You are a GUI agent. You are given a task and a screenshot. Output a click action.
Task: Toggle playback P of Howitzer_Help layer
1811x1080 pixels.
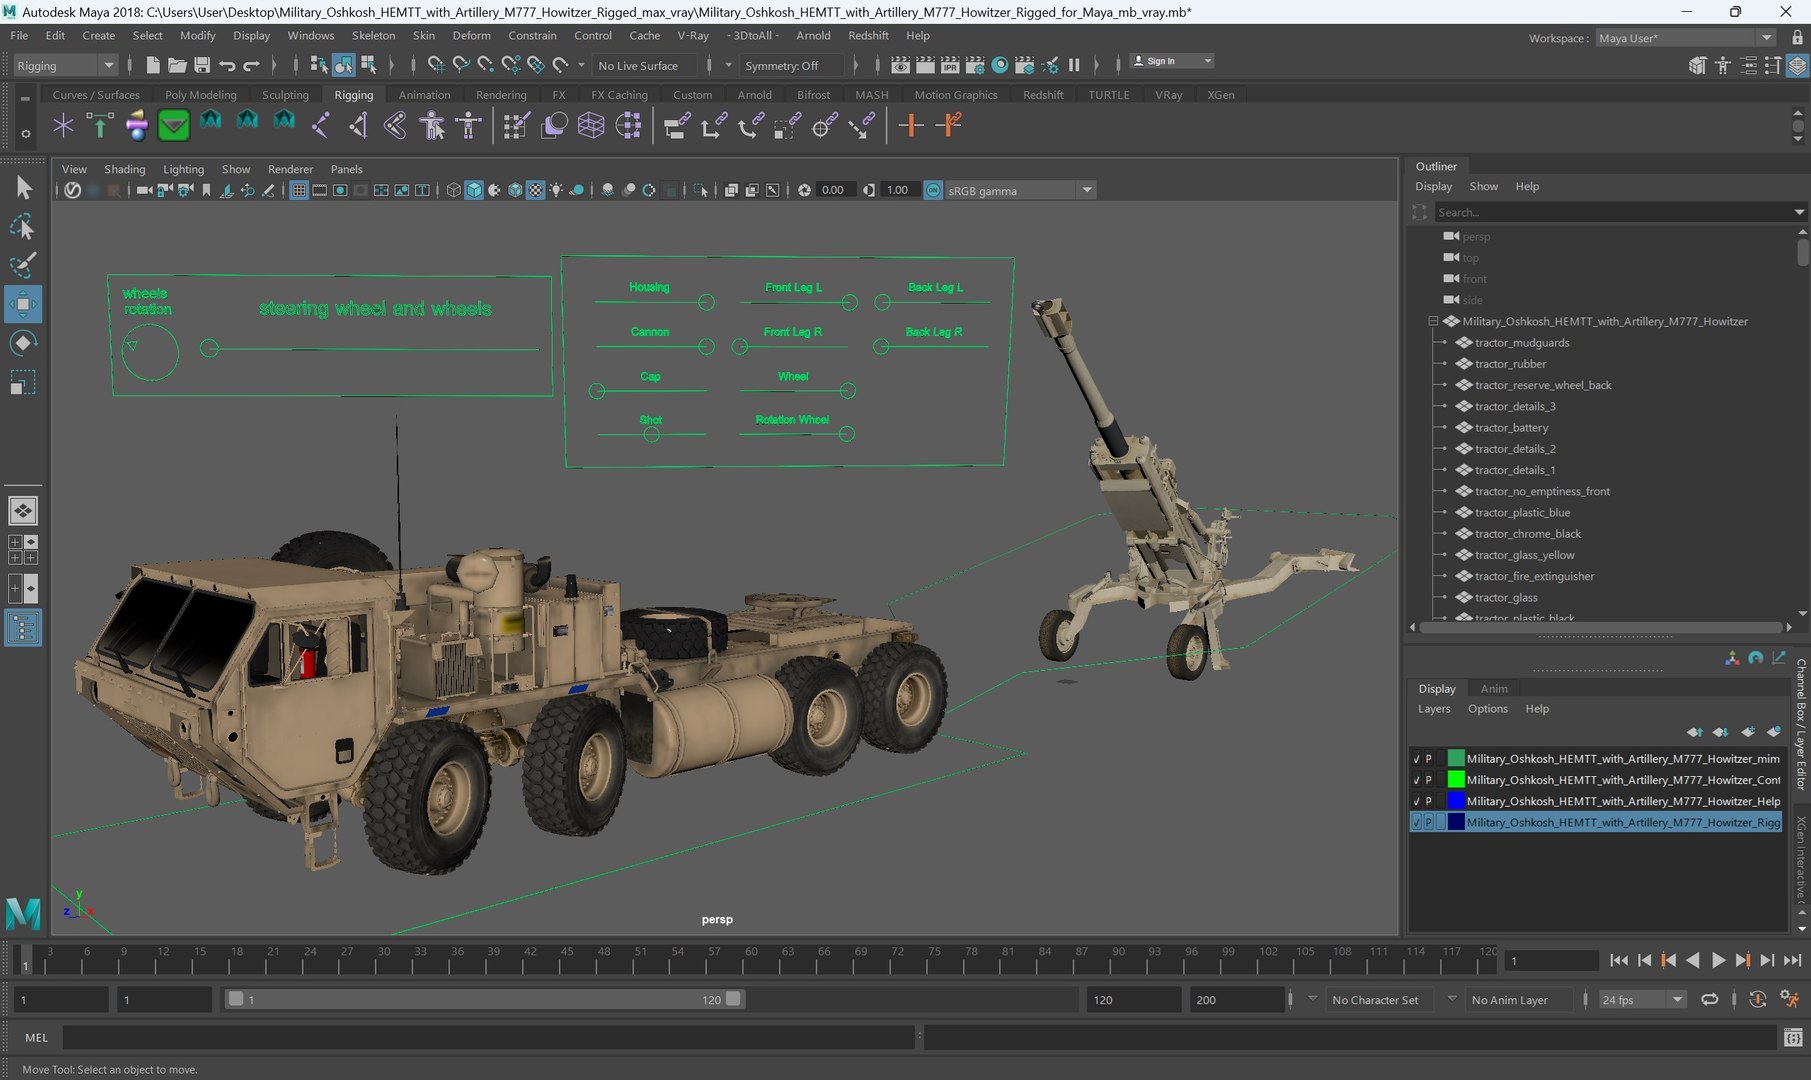pos(1428,801)
